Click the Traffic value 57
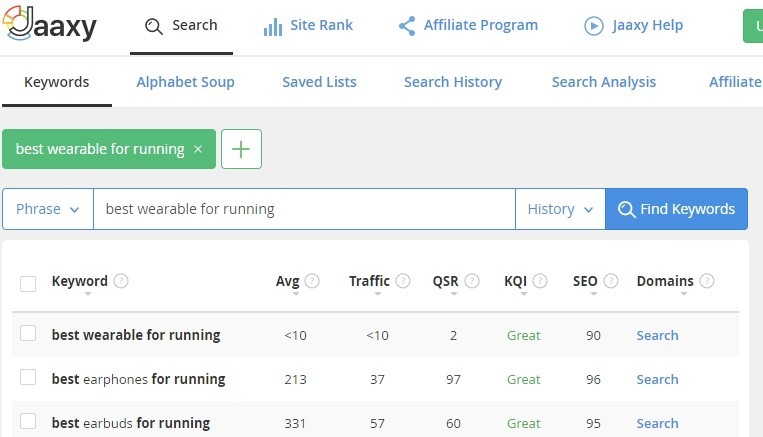763x437 pixels. tap(377, 423)
